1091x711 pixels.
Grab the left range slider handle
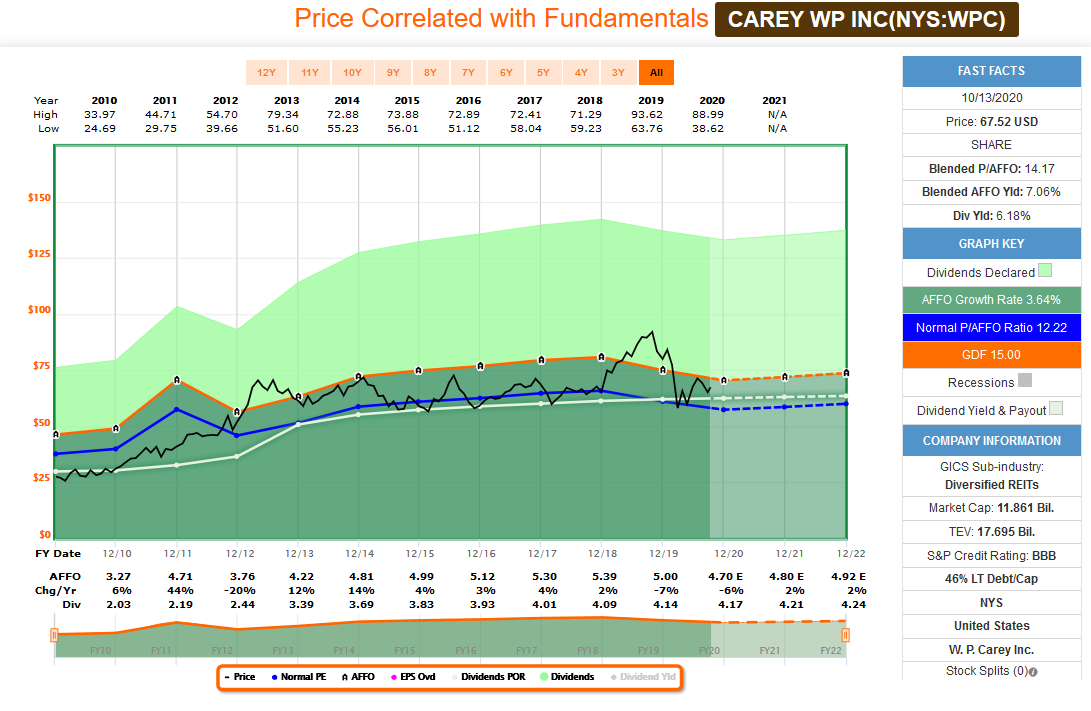[54, 634]
